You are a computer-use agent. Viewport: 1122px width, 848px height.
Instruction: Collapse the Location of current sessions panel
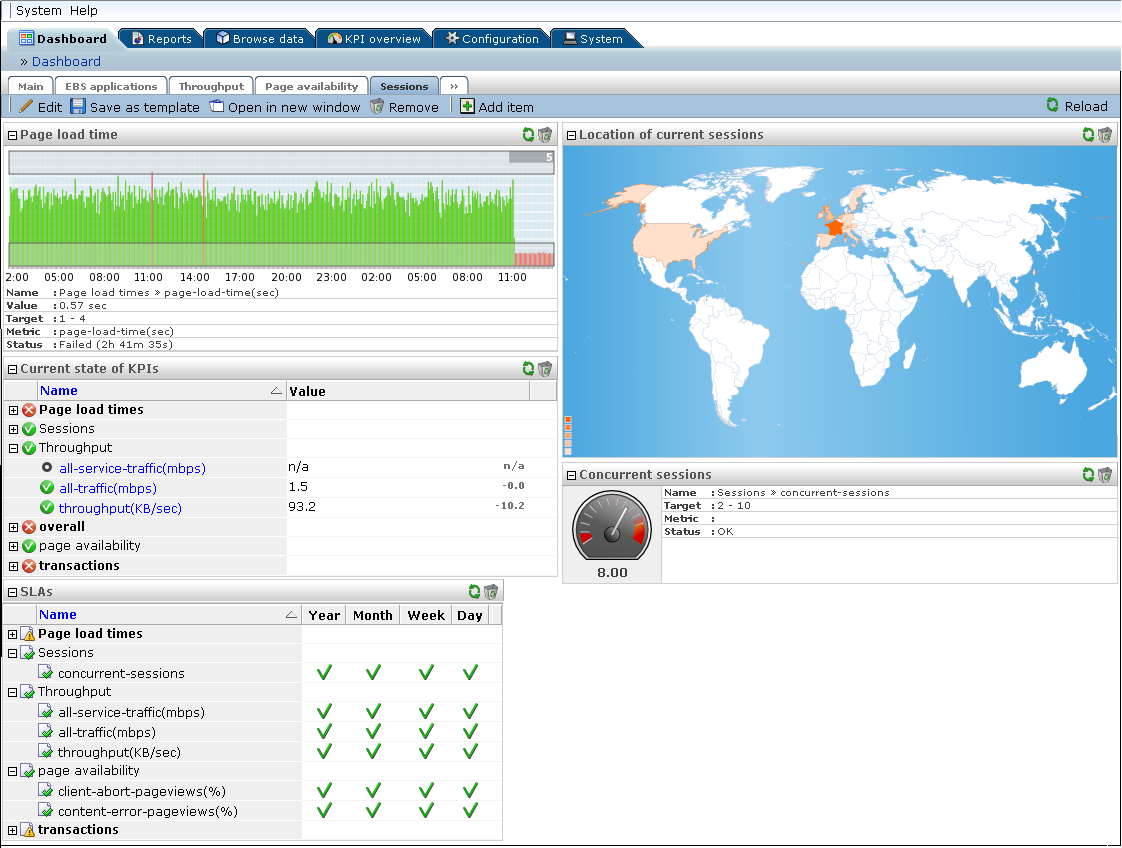point(571,135)
